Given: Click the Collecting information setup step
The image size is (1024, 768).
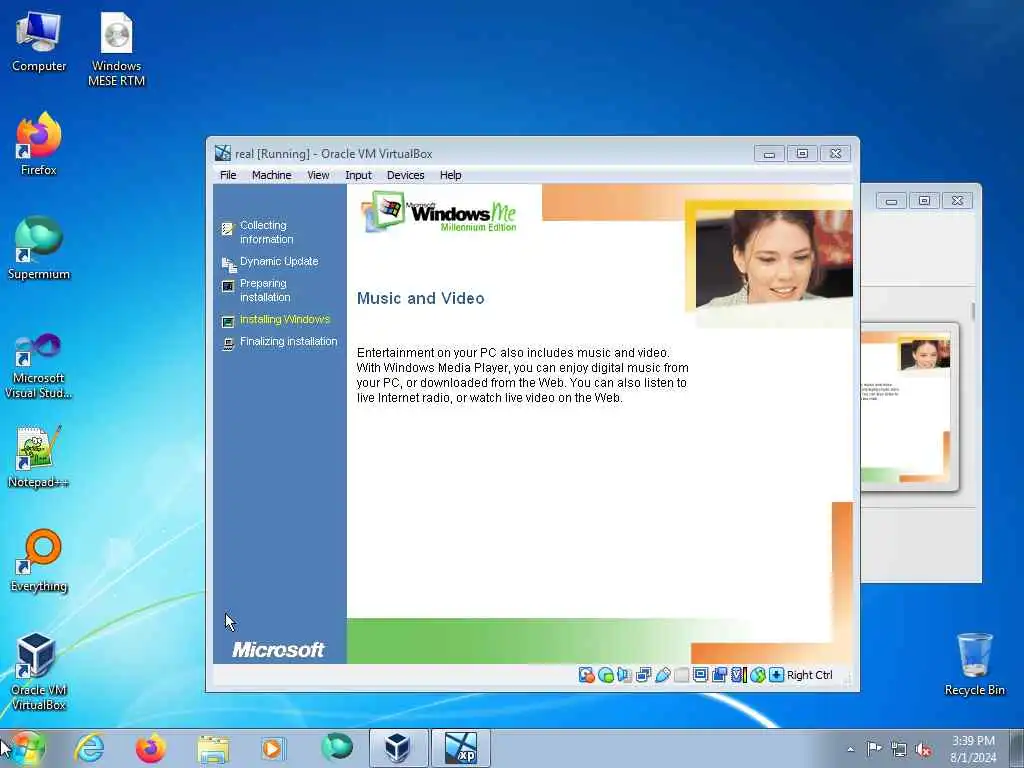Looking at the screenshot, I should pos(265,232).
